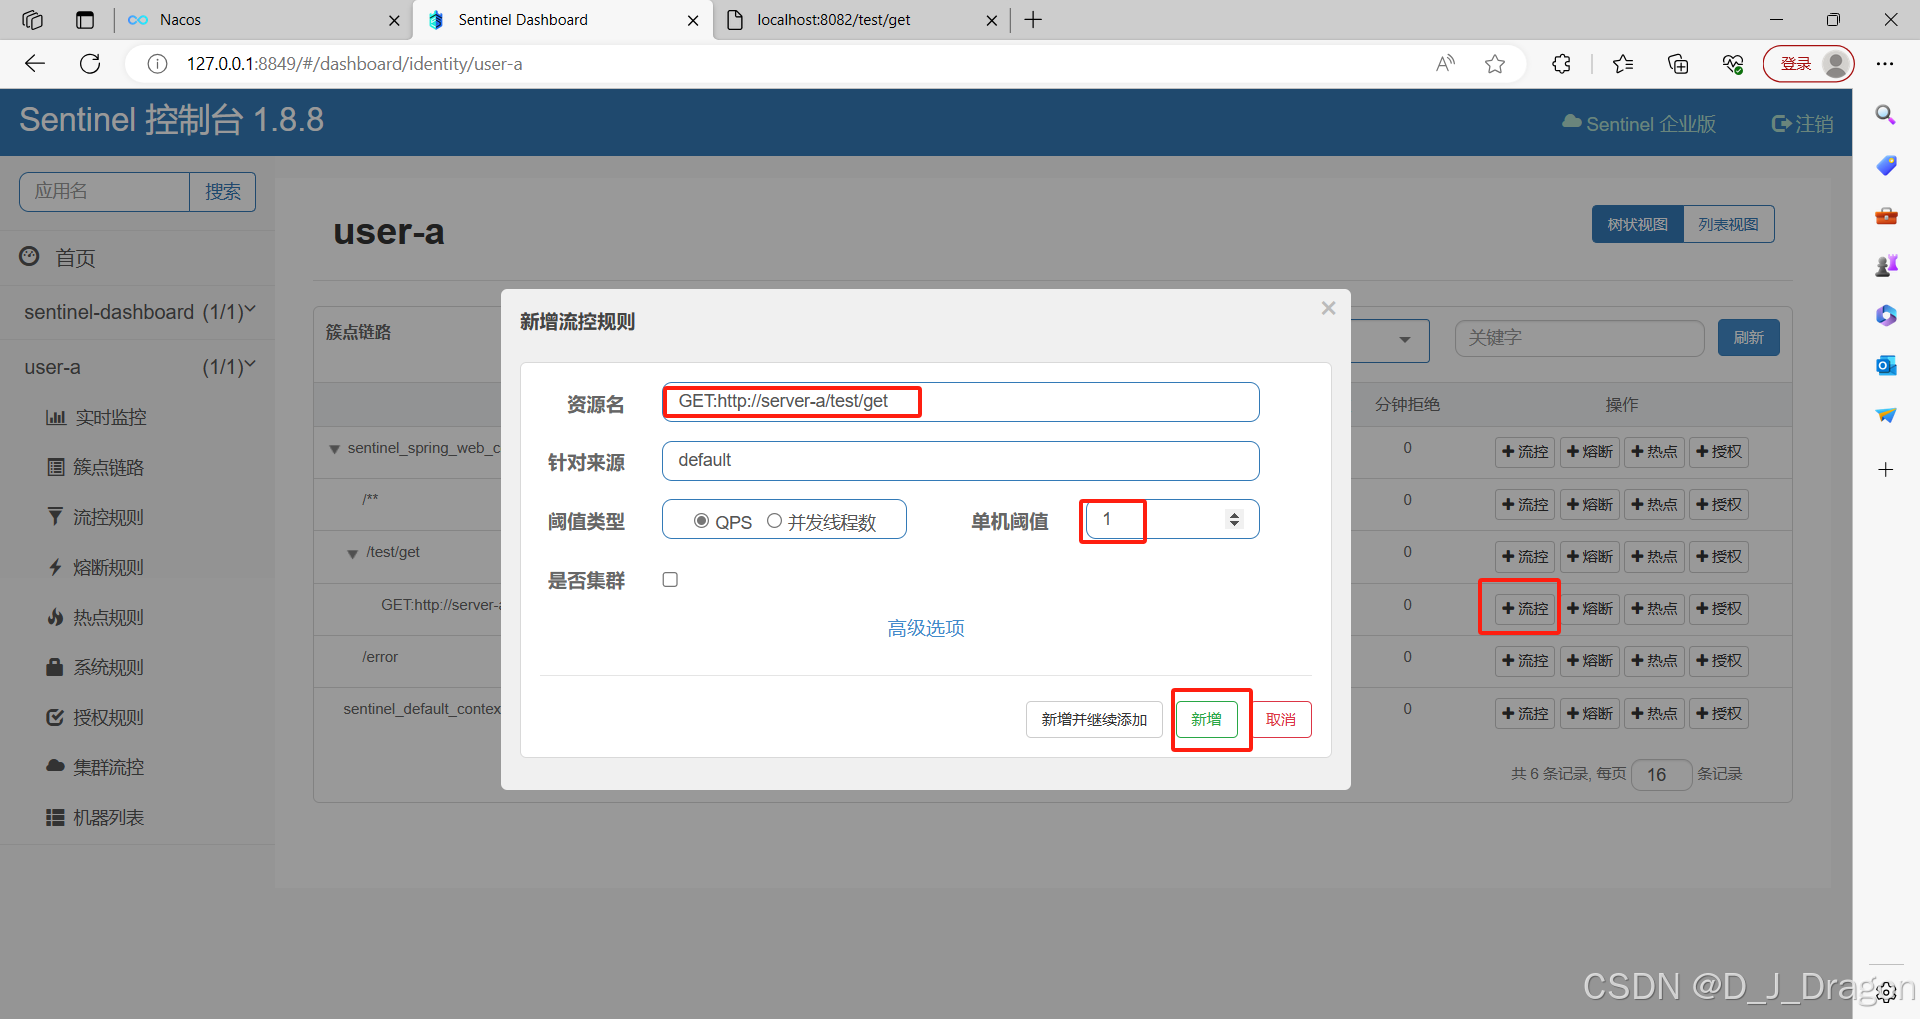Select the QPS radio button

coord(701,521)
